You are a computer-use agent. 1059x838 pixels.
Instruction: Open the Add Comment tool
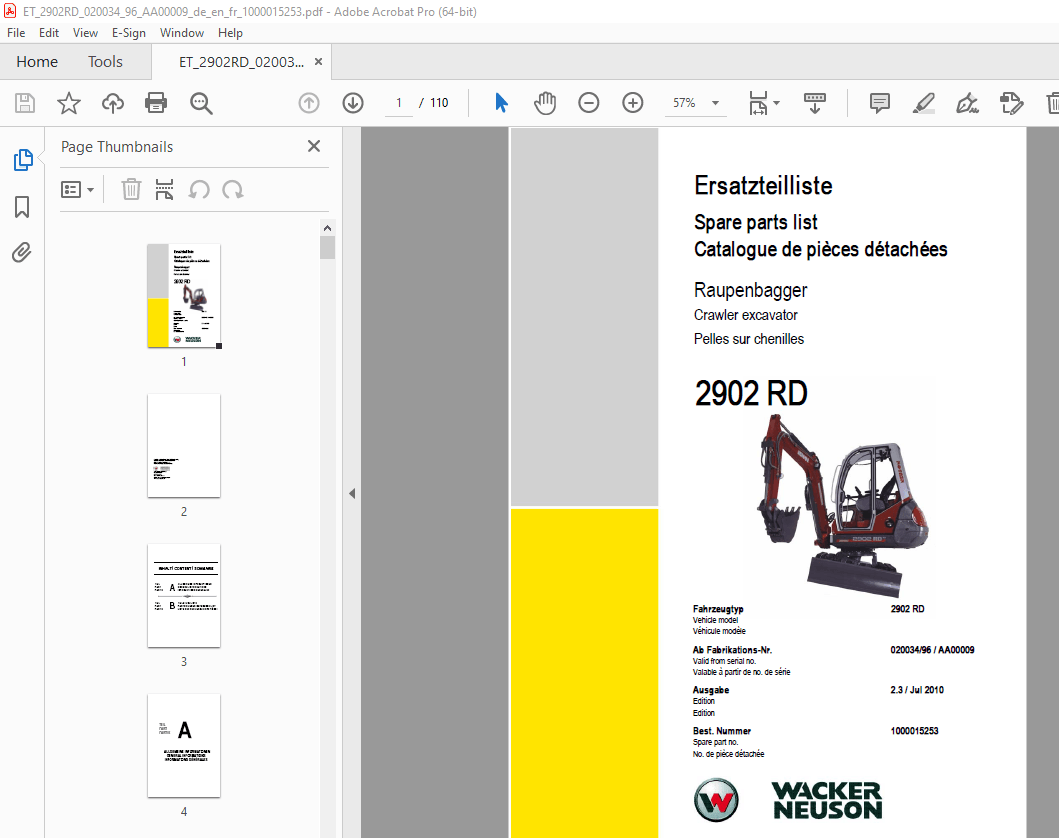click(879, 103)
